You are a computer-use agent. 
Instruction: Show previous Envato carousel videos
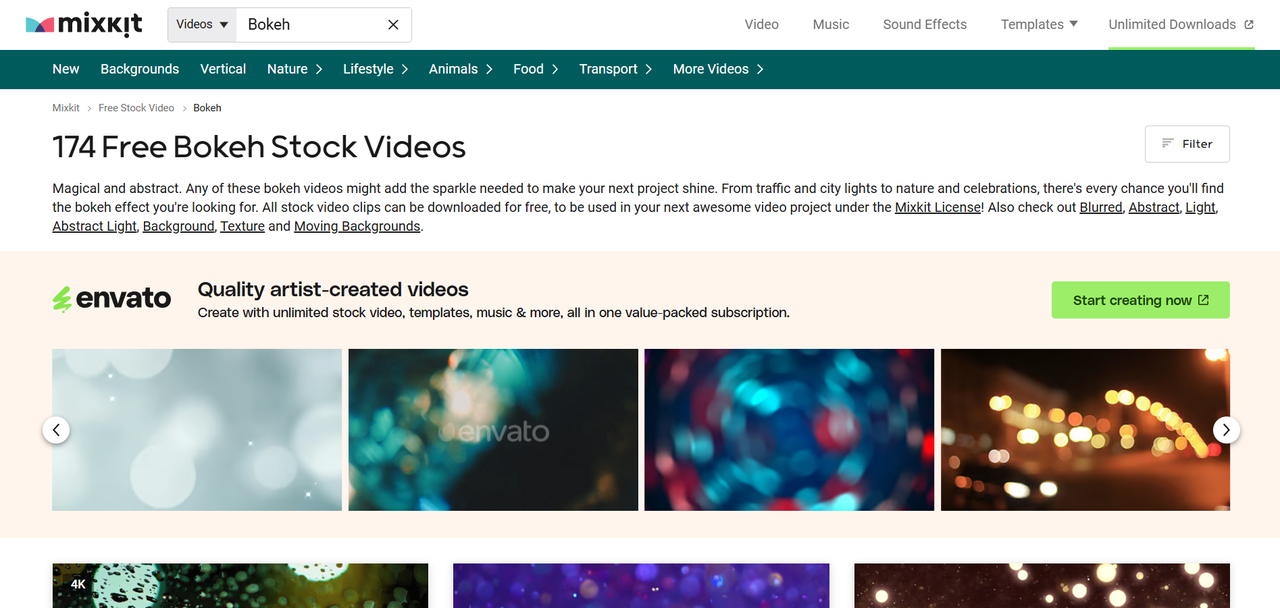pyautogui.click(x=56, y=430)
